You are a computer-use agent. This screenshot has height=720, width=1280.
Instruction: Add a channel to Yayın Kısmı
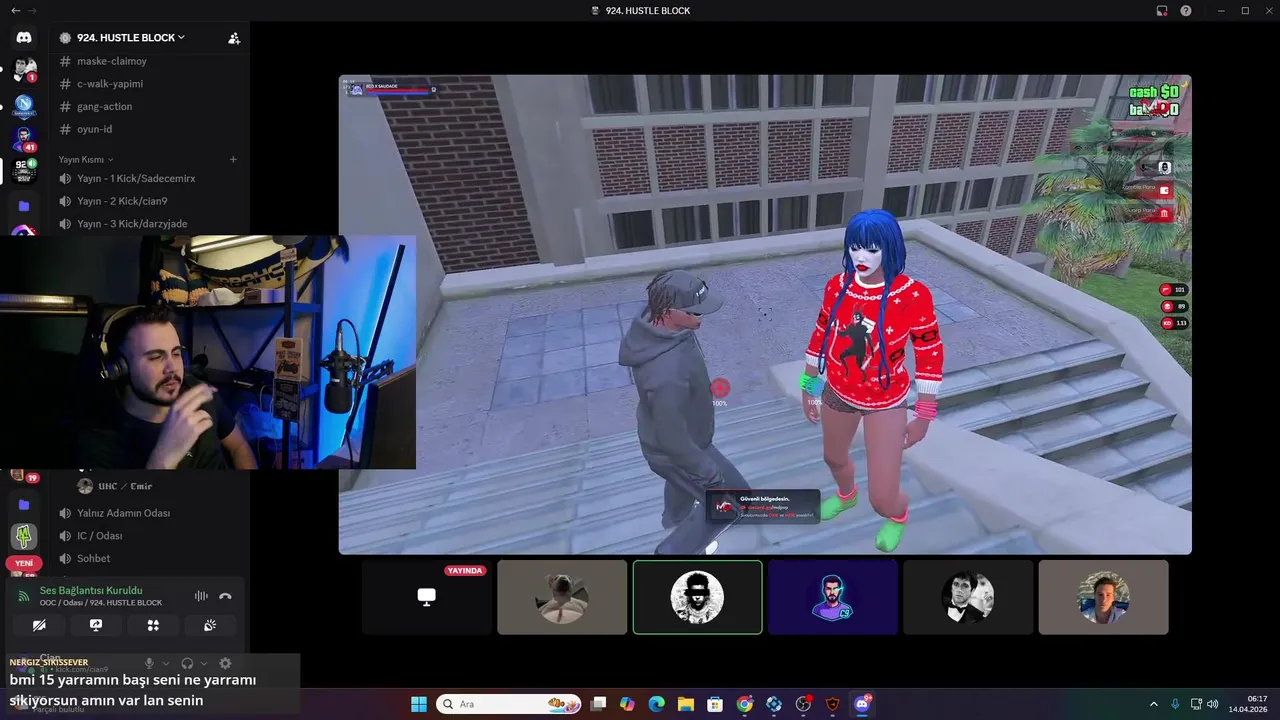233,159
